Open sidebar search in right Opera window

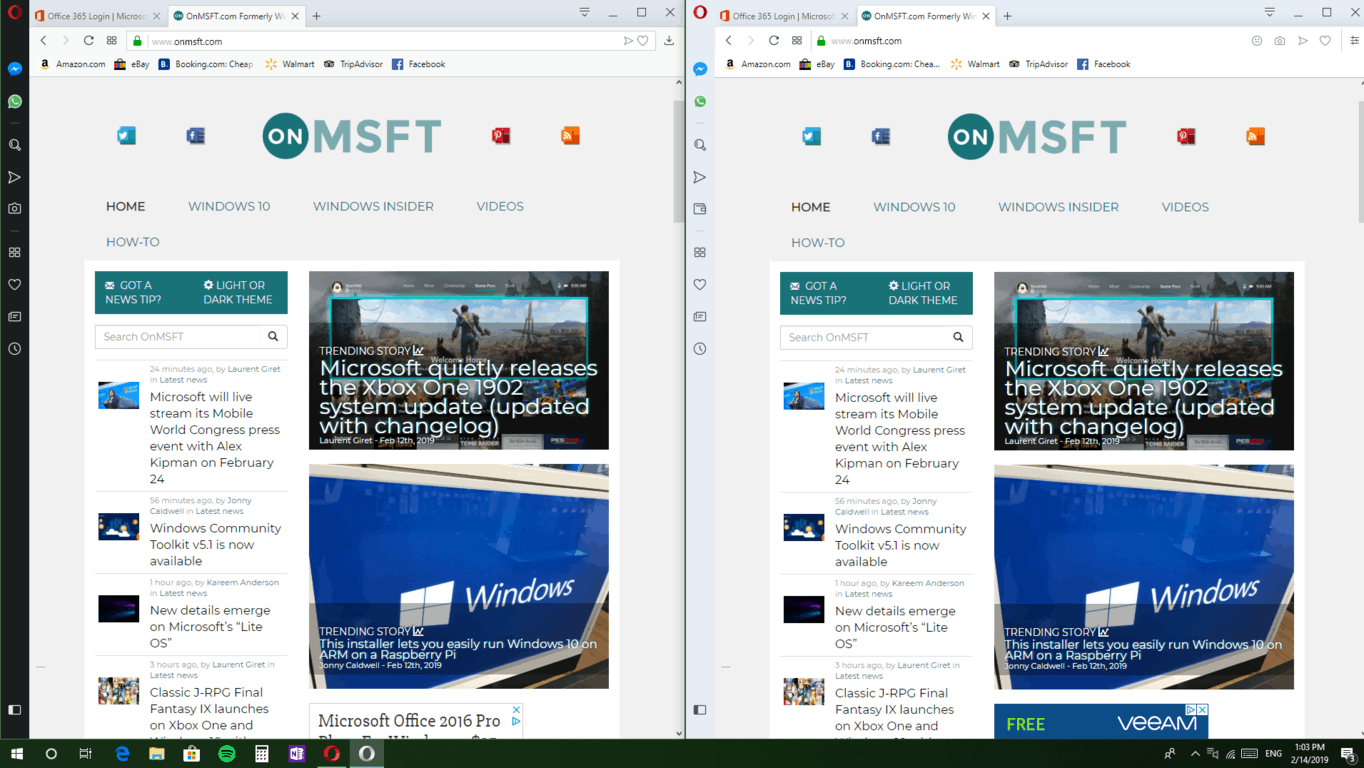point(700,145)
